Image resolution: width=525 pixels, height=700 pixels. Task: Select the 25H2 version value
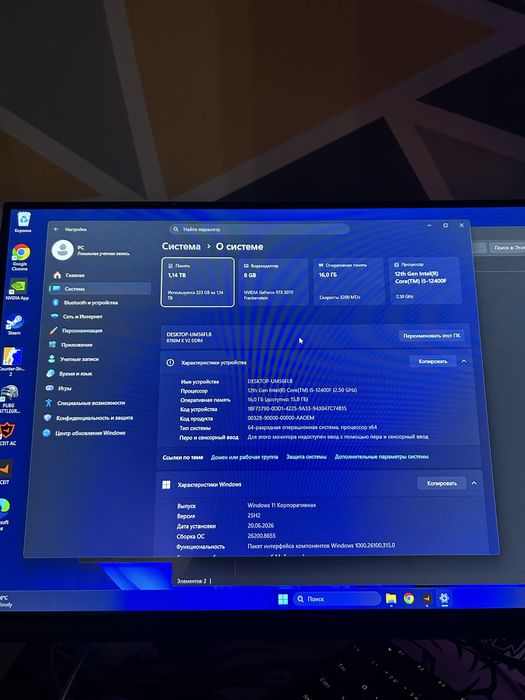(254, 516)
